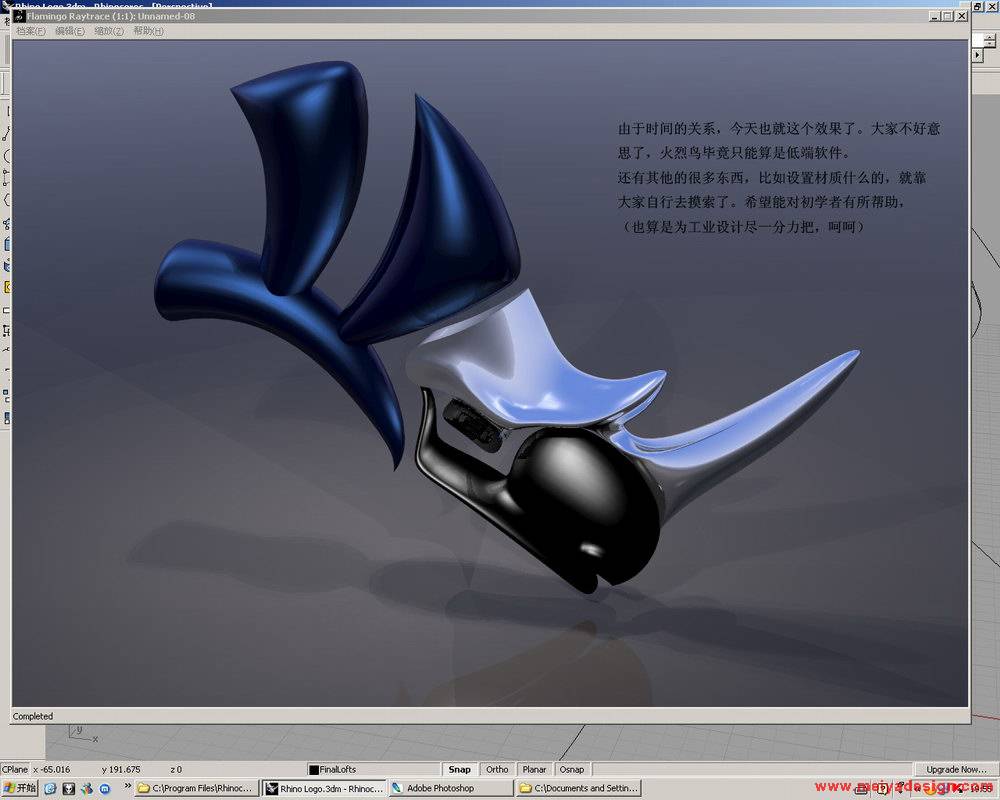Switch to Adobe Photoshop taskbar button

click(x=452, y=789)
